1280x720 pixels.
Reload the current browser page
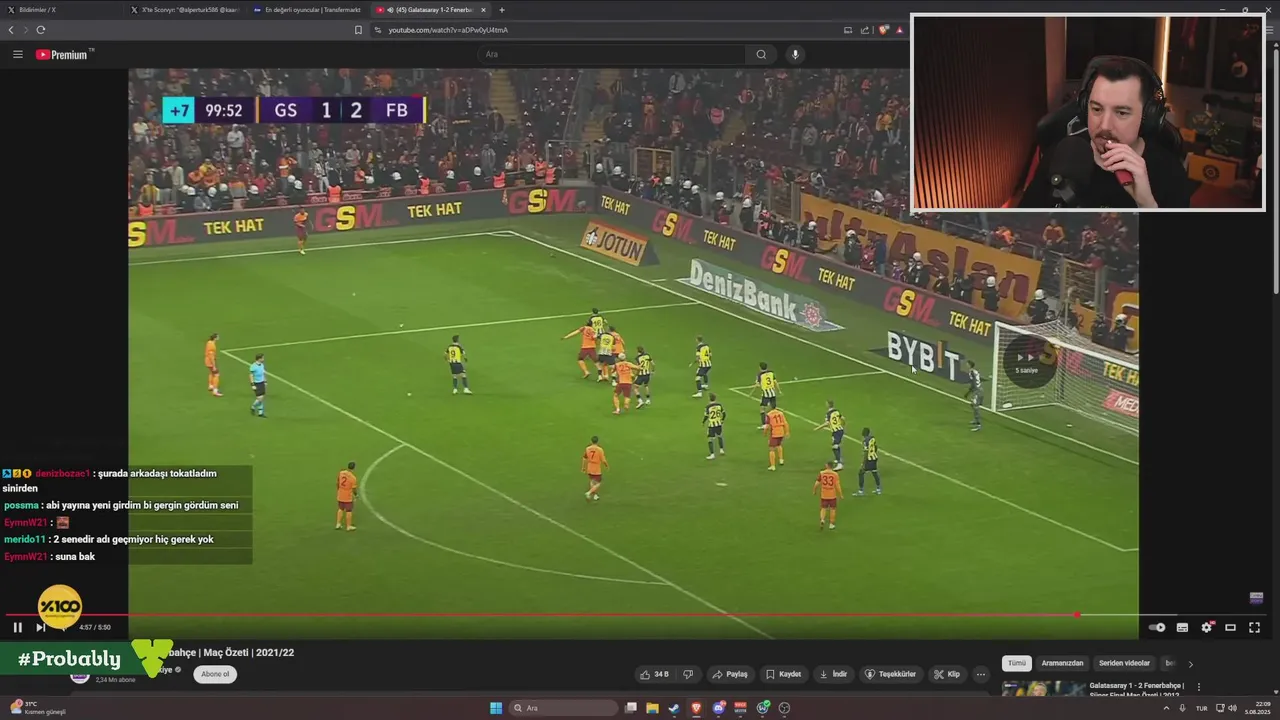tap(40, 30)
